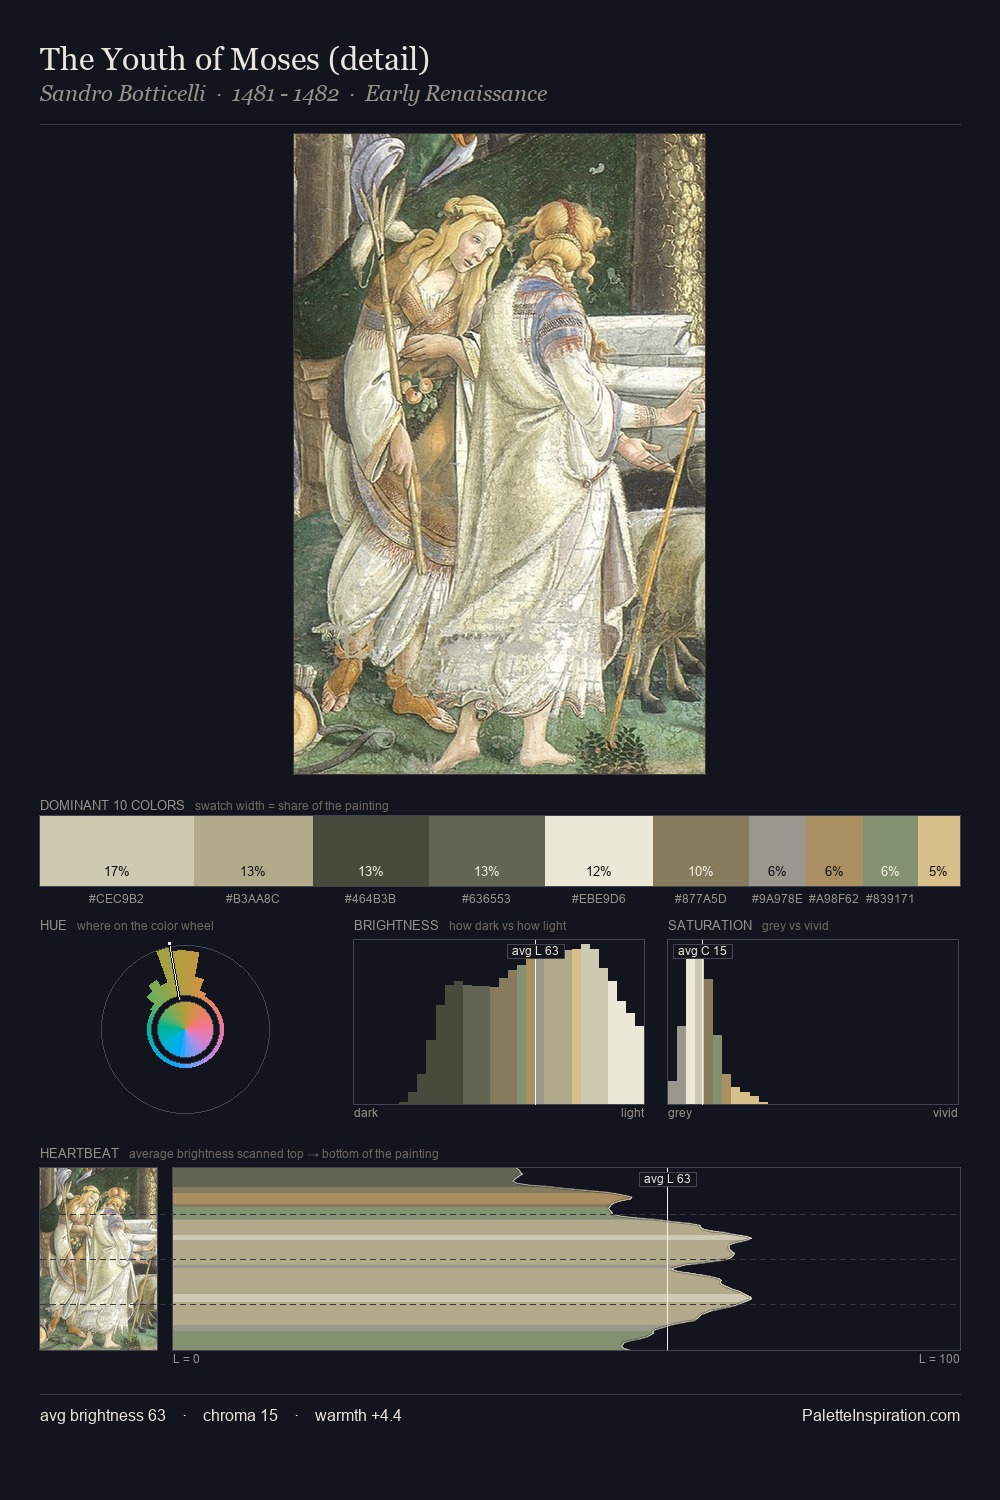Click the avg brightness 63 footer stat
The image size is (1000, 1500).
103,1415
